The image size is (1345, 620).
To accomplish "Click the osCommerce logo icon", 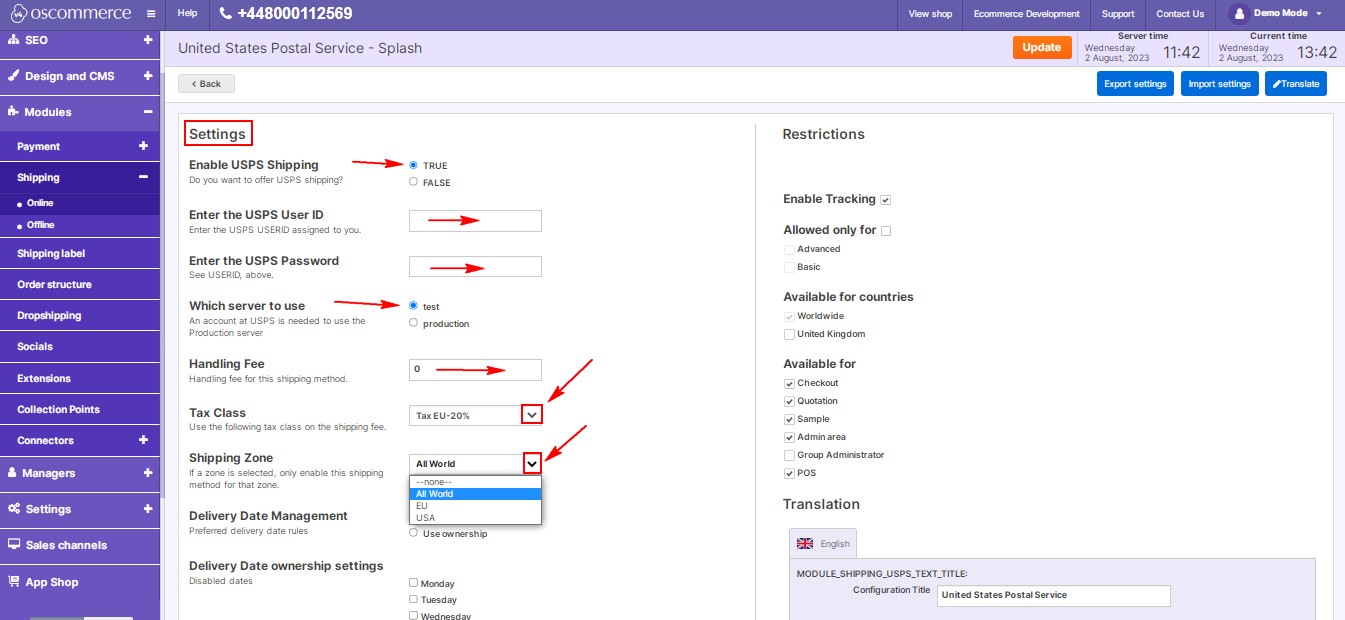I will [18, 14].
